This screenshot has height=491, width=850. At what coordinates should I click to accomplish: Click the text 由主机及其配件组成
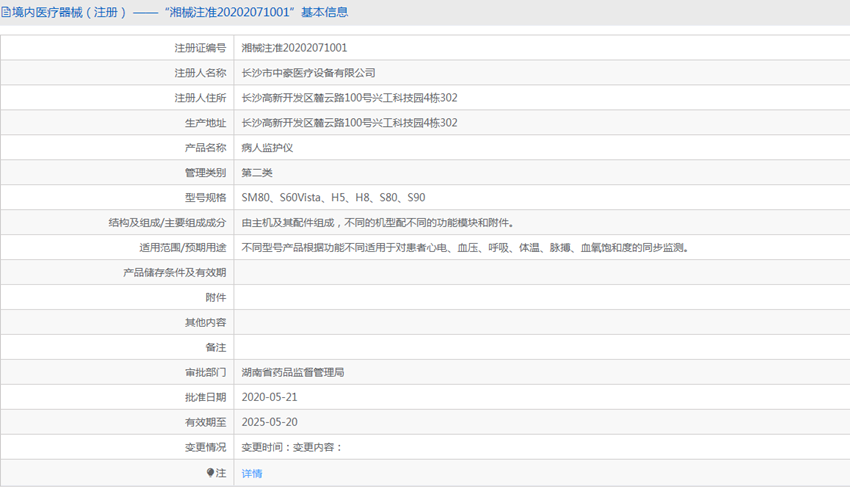click(x=287, y=222)
